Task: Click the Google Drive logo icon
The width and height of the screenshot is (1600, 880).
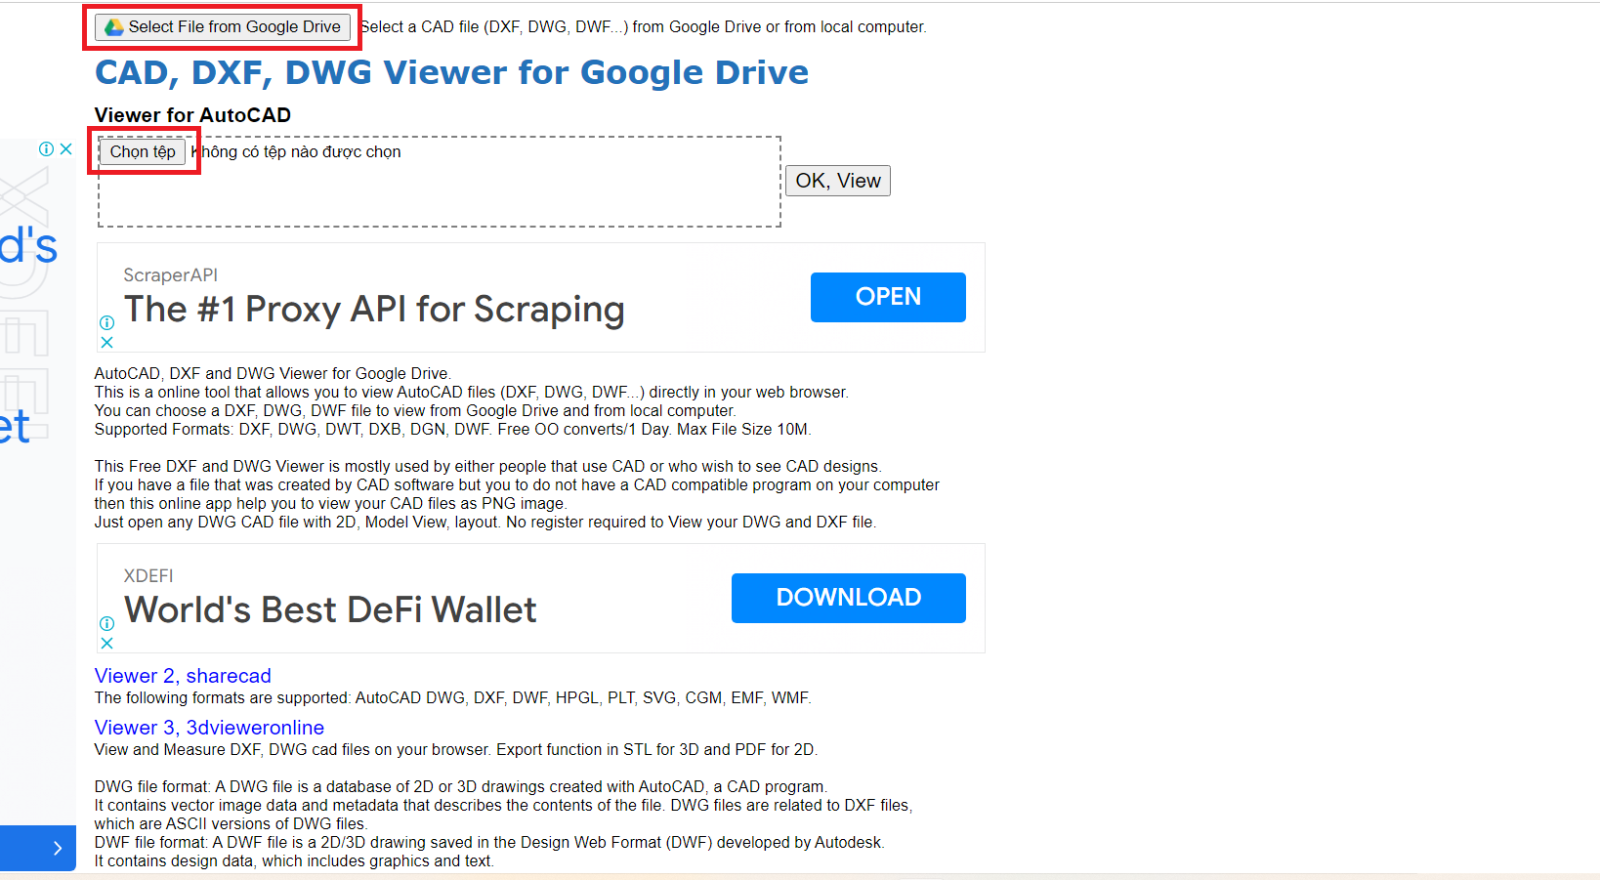Action: tap(115, 27)
